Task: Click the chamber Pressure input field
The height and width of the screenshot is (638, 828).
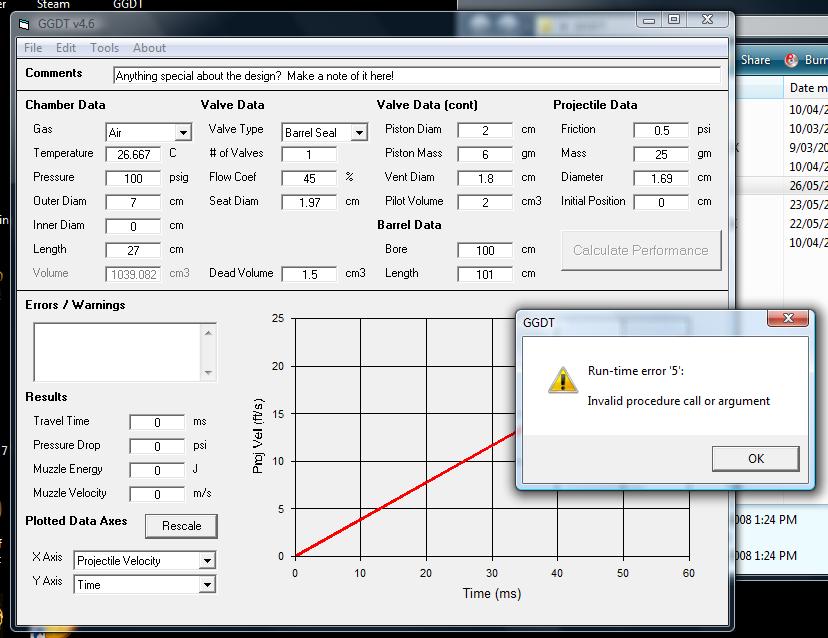Action: (x=133, y=178)
